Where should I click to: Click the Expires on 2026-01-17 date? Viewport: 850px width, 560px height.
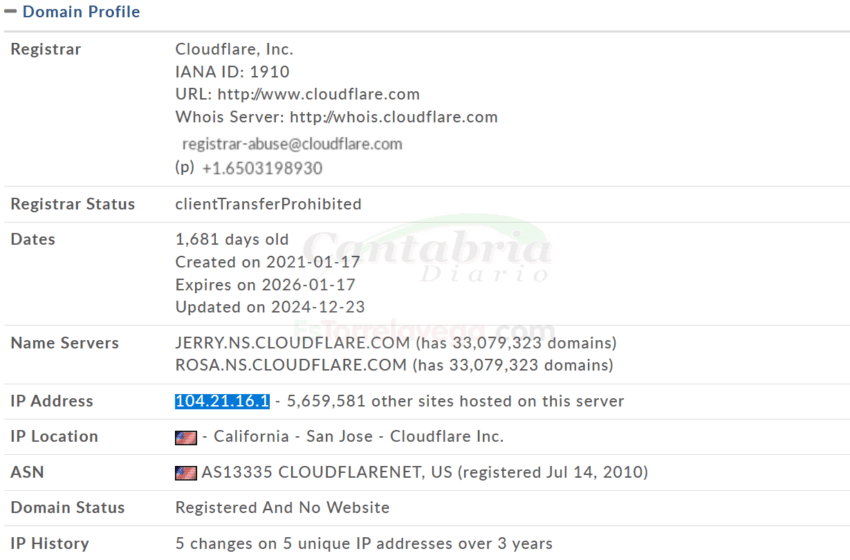(266, 285)
